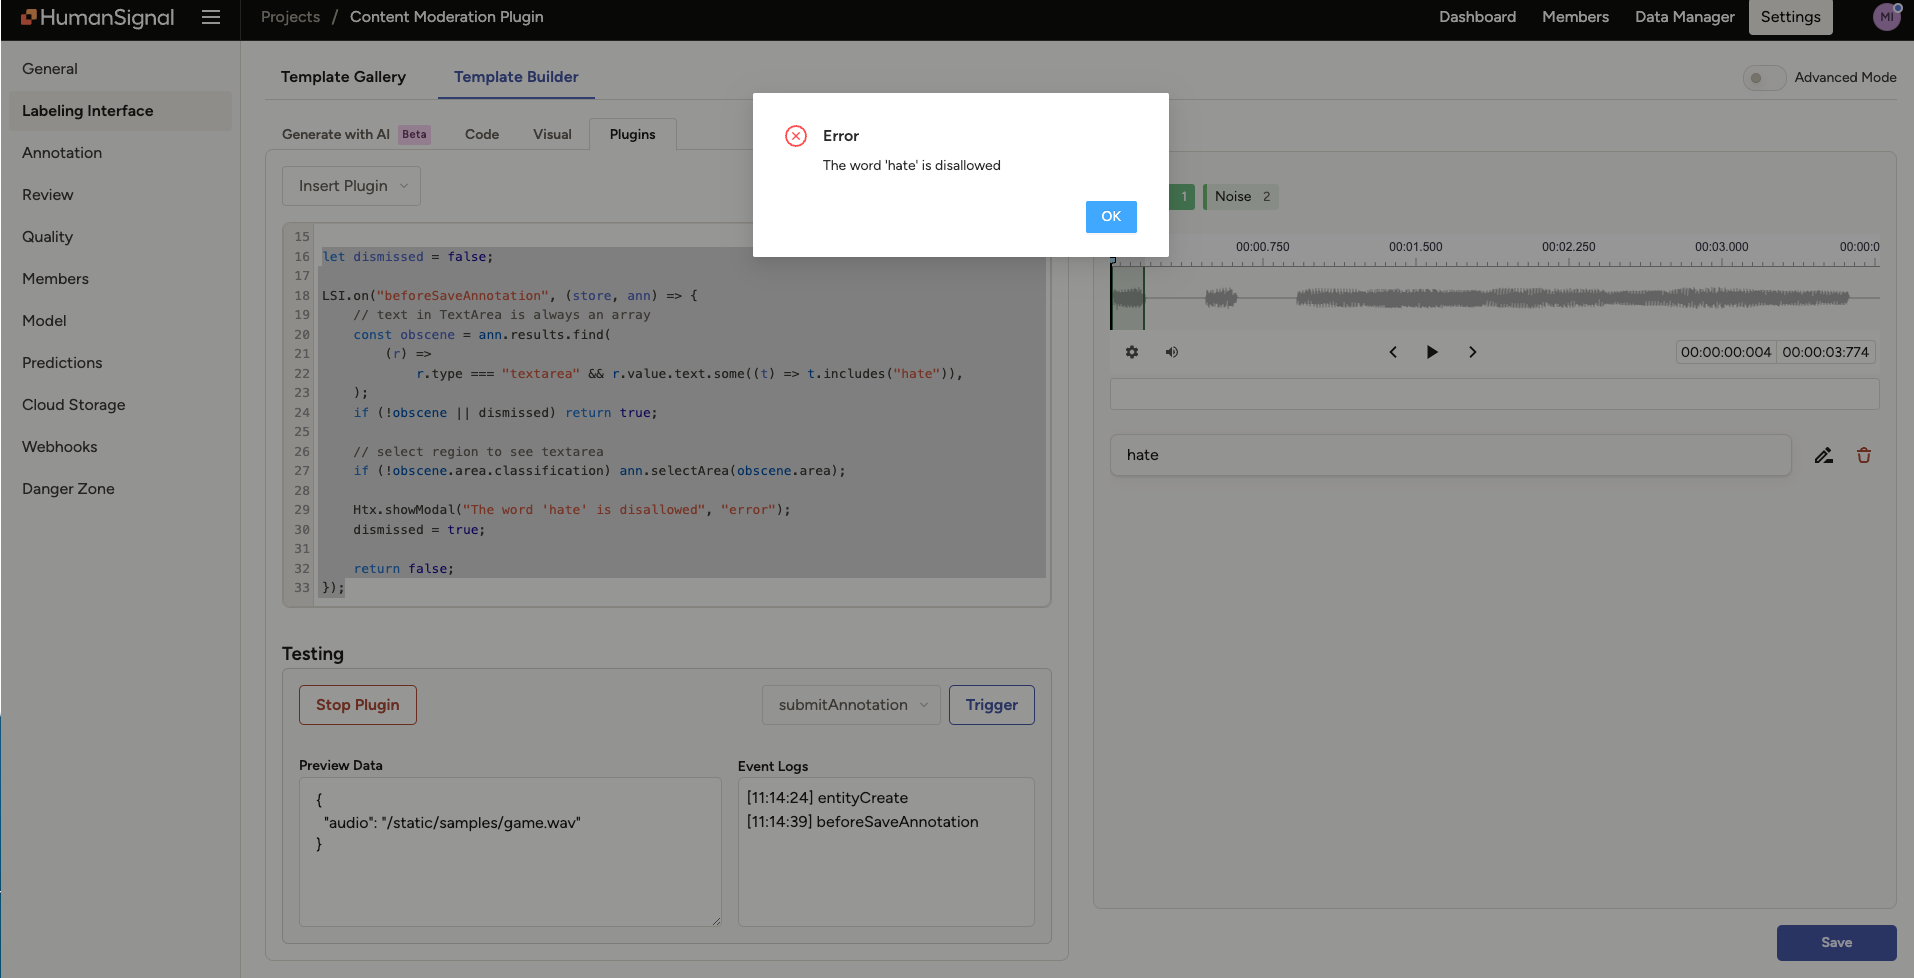Image resolution: width=1914 pixels, height=978 pixels.
Task: Open the Code tab
Action: click(x=482, y=134)
